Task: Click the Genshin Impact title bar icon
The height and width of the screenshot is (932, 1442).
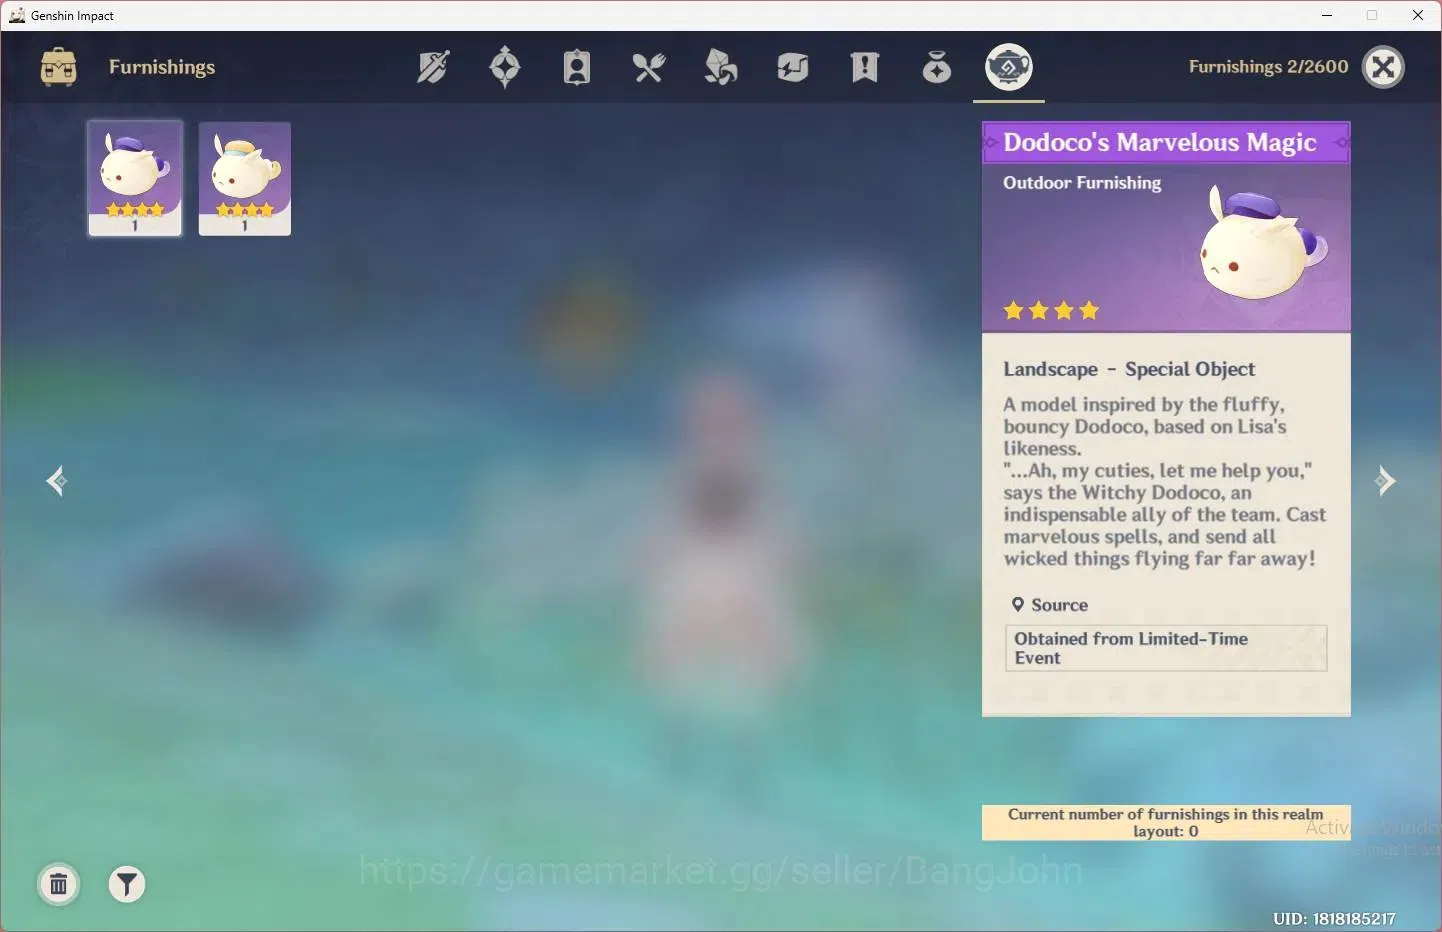Action: [x=16, y=15]
